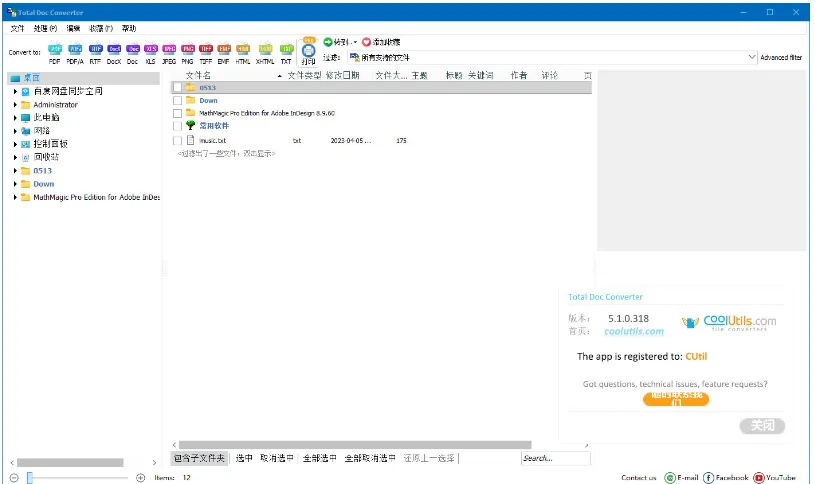Toggle the 包含子文件夹 option
Image resolution: width=815 pixels, height=484 pixels.
(199, 458)
